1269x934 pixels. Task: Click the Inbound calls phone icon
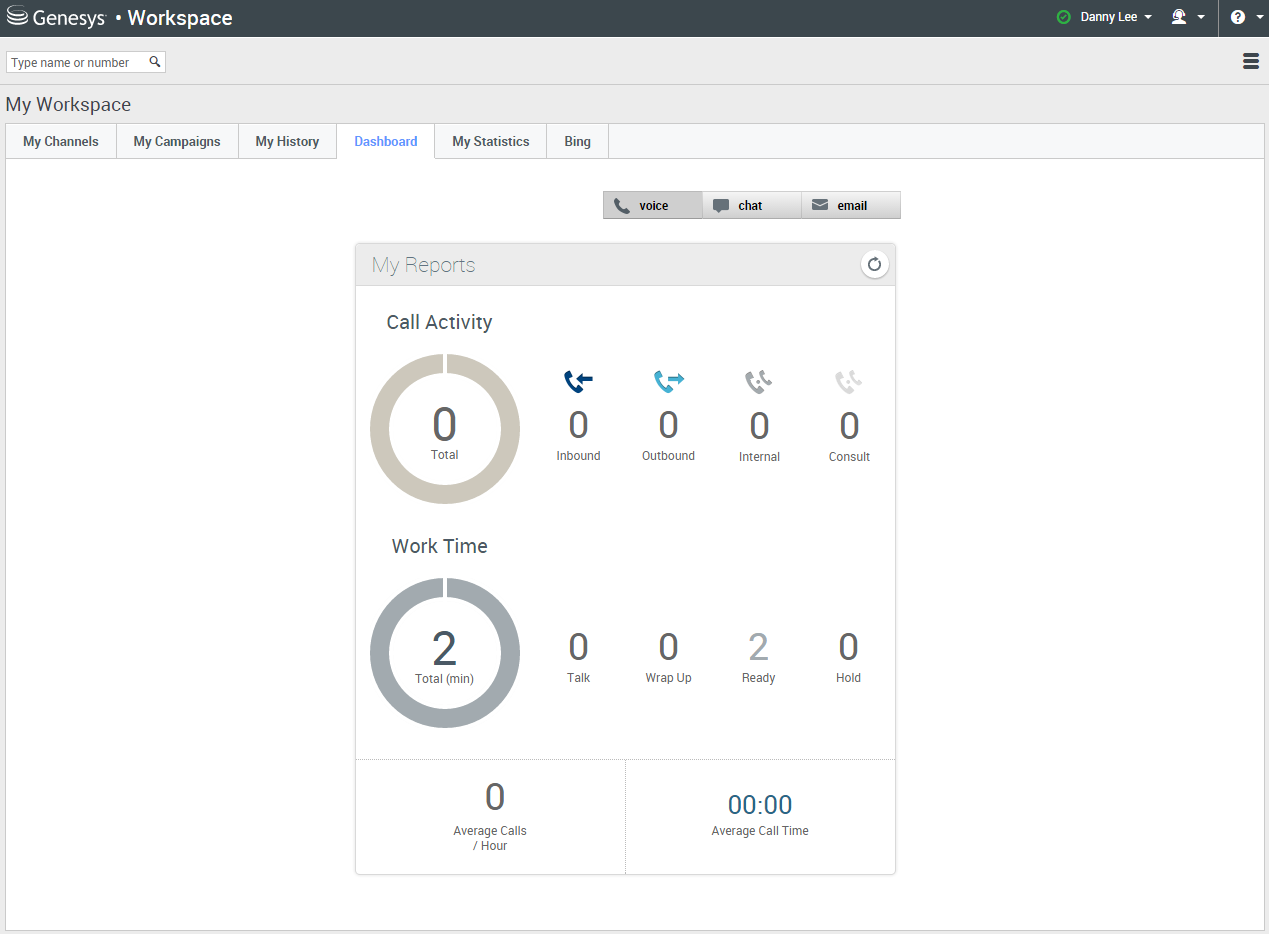578,381
